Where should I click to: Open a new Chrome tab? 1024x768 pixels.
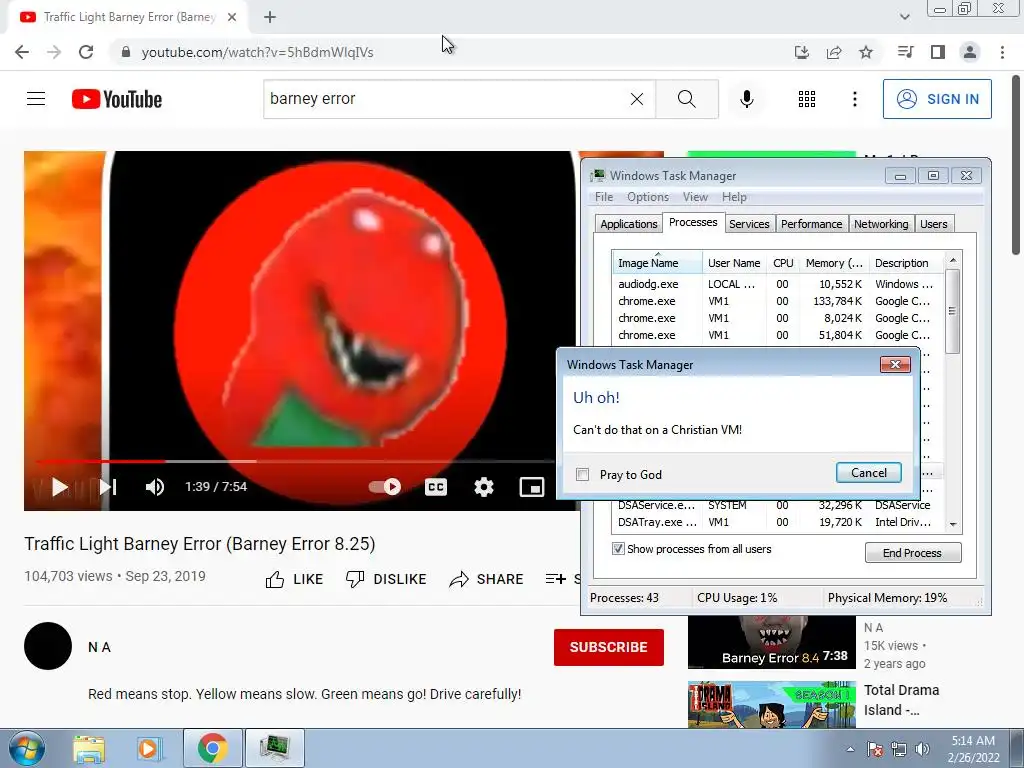270,17
